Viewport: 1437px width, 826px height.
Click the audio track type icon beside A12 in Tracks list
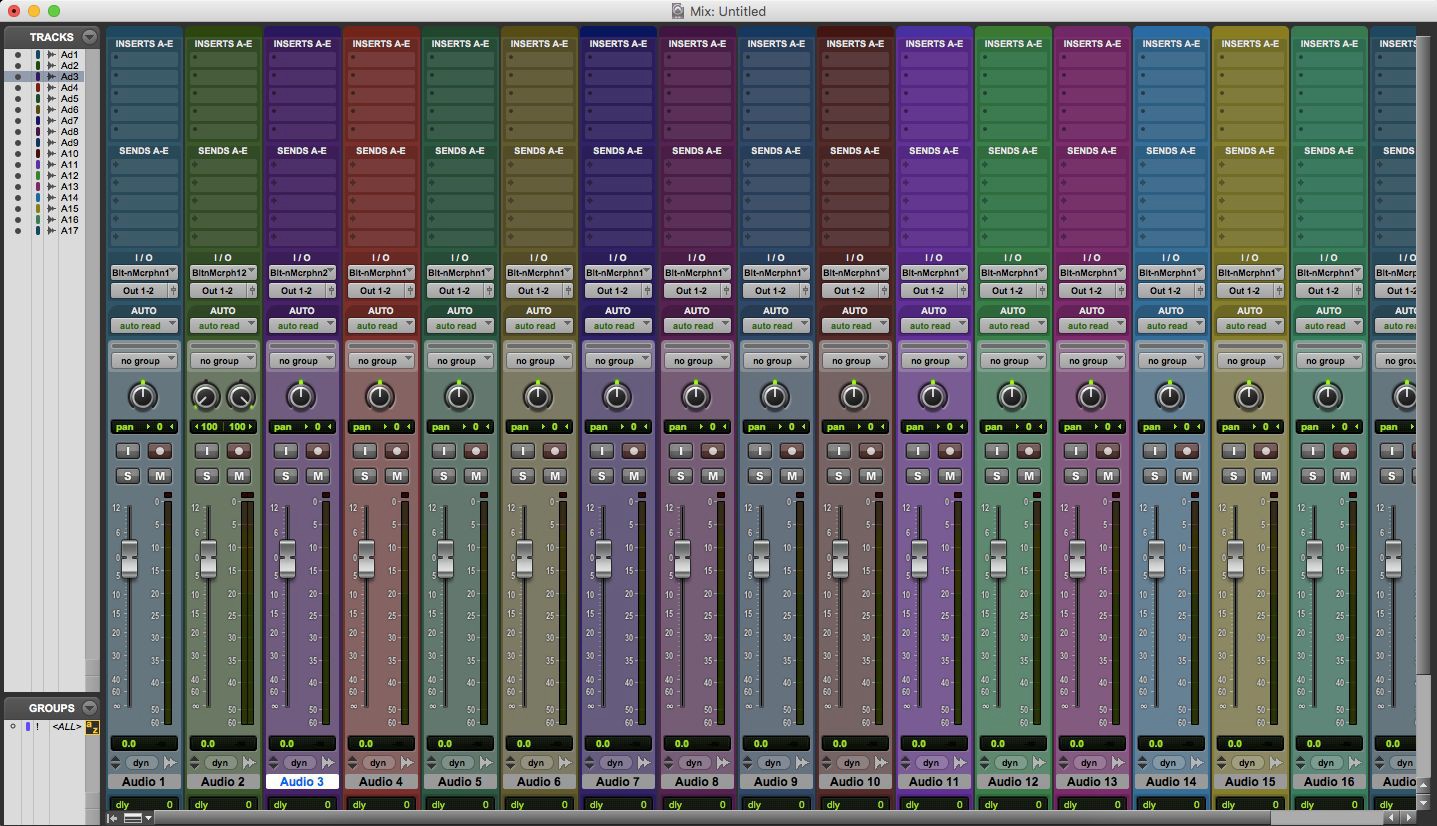coord(51,176)
